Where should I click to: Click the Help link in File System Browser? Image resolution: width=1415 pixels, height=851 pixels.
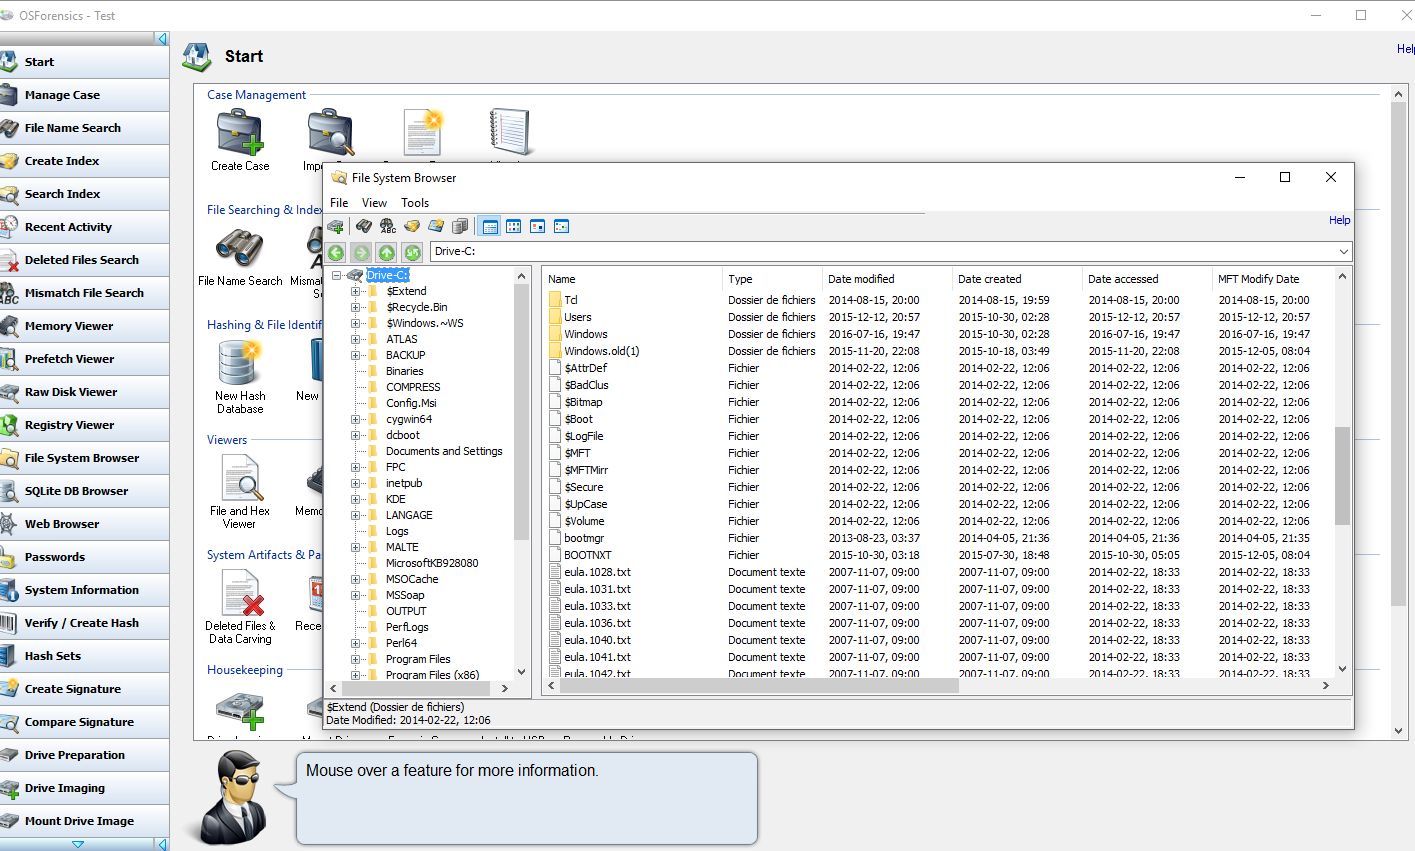pos(1339,220)
